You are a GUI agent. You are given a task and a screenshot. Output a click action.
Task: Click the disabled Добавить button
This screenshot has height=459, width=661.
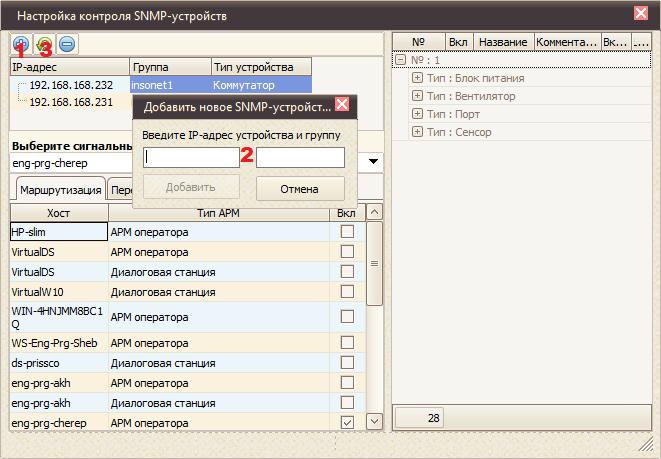coord(191,187)
